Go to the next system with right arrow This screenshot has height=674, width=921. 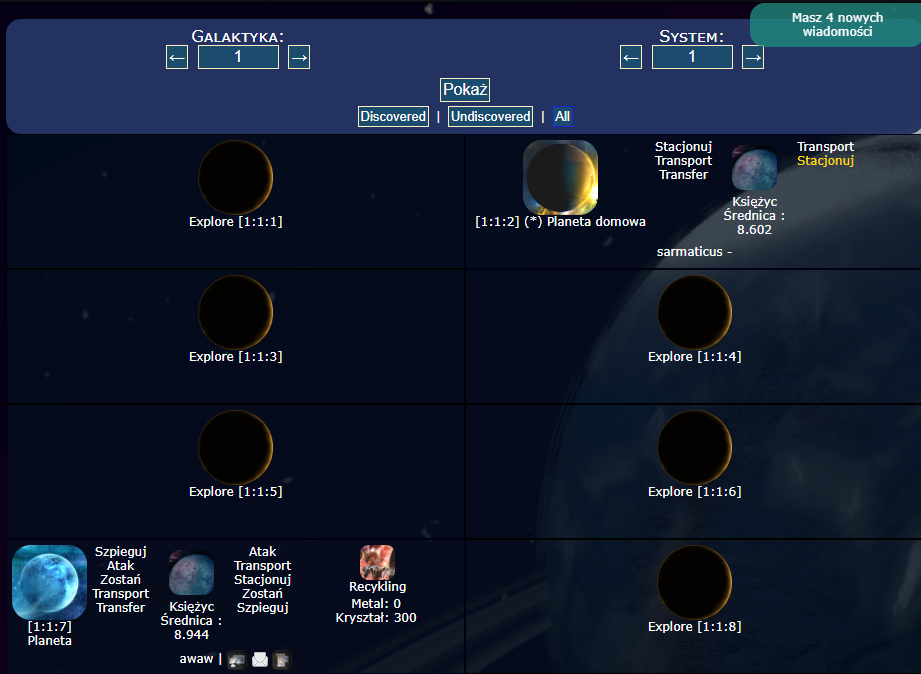coord(753,58)
